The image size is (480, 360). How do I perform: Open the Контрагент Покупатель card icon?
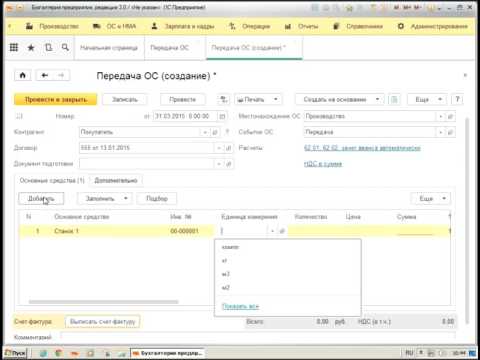[215, 132]
